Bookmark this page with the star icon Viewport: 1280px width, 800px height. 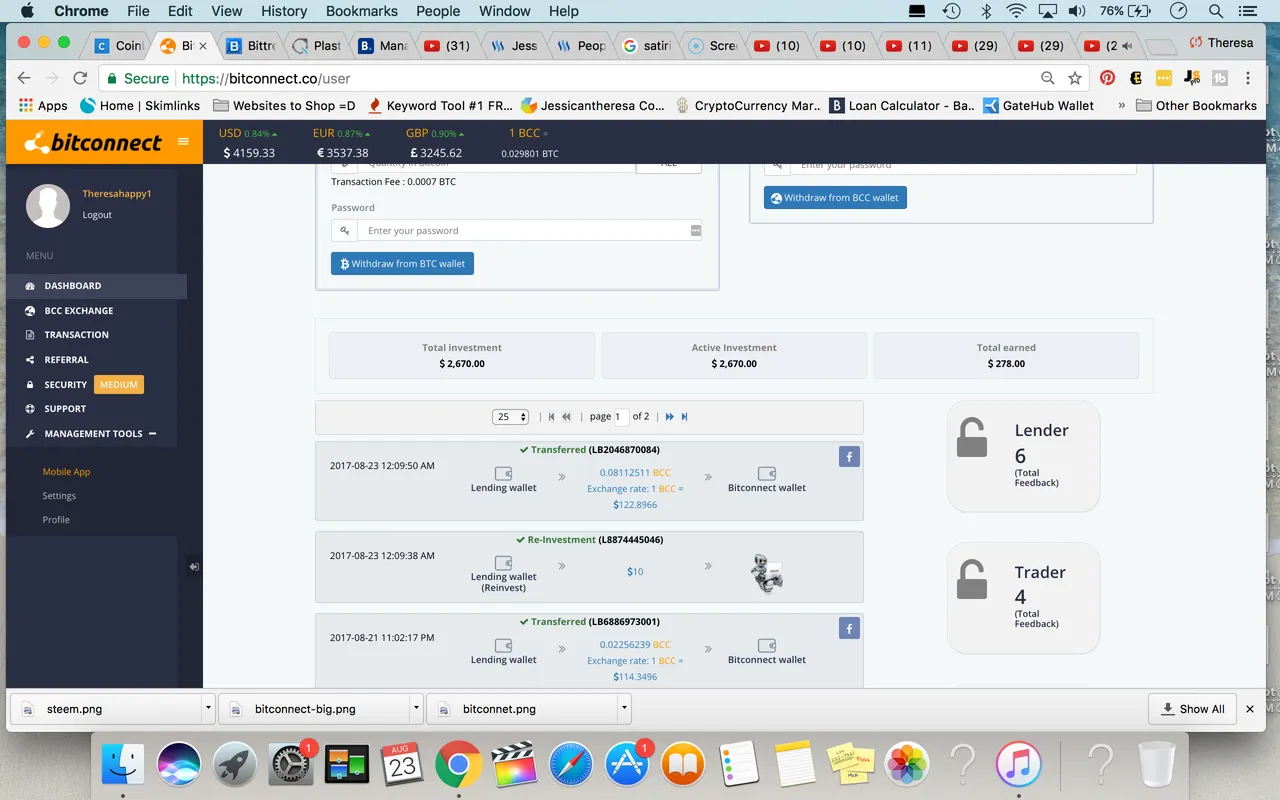(1075, 78)
